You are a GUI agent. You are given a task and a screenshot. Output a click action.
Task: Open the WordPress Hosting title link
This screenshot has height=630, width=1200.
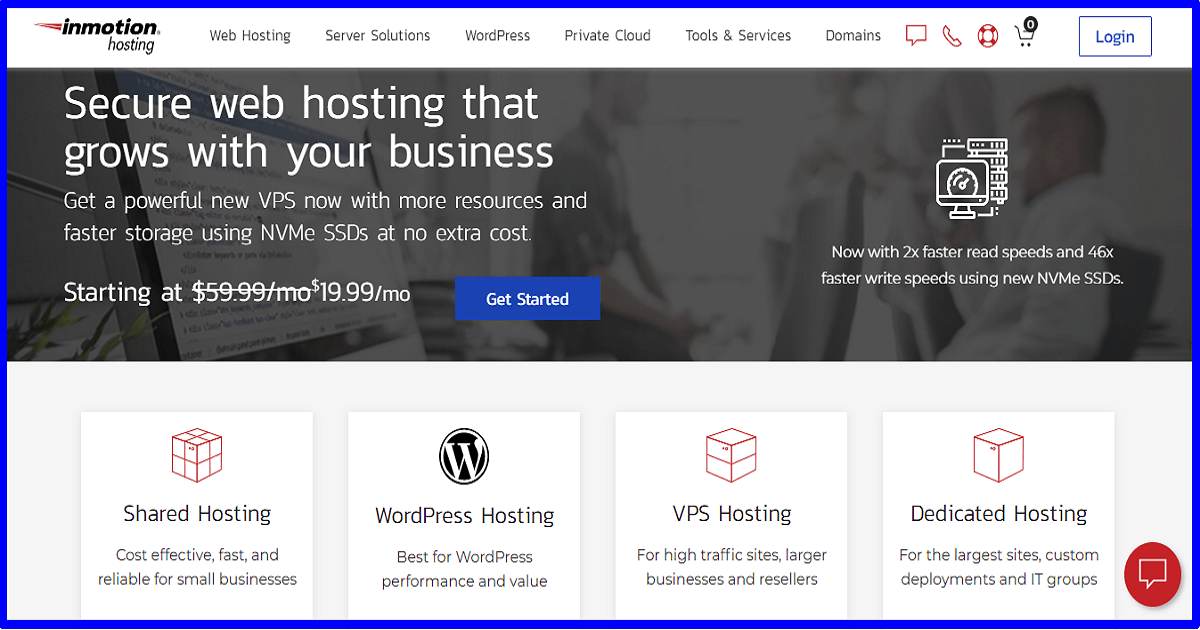click(x=464, y=516)
